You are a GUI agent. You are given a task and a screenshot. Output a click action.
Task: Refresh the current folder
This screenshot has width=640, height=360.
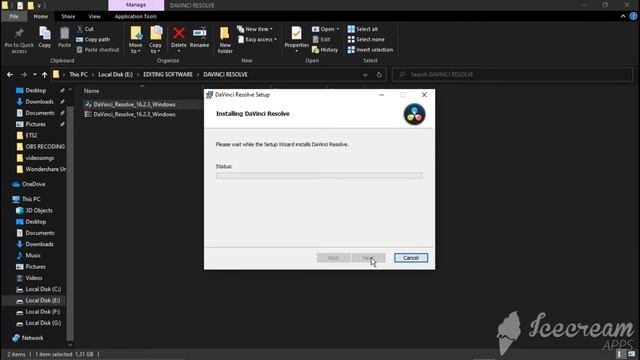[x=379, y=75]
